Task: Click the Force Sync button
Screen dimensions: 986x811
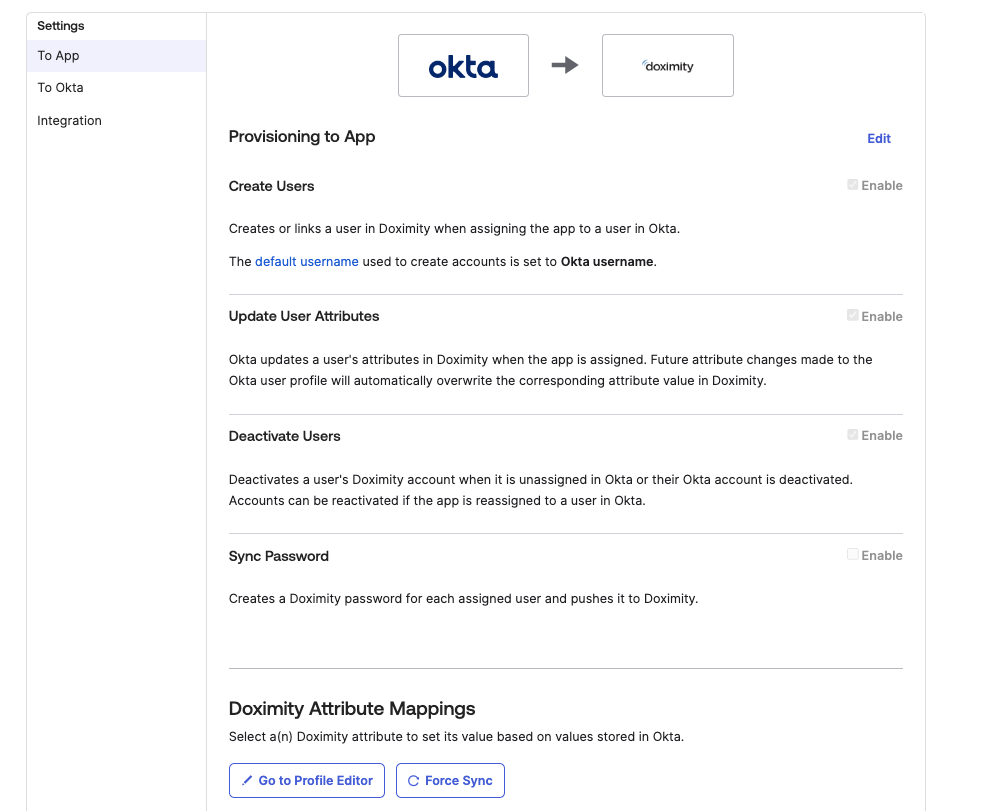Action: [450, 780]
